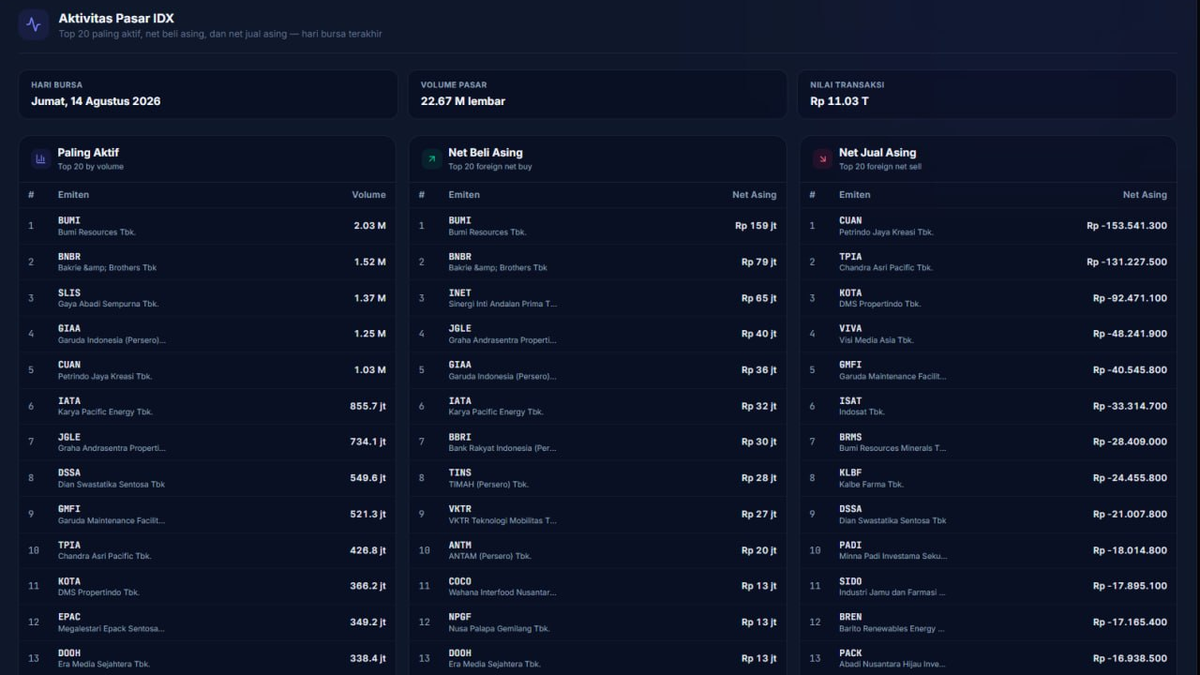Viewport: 1200px width, 675px height.
Task: Select BRMS Bumi Resources Minerals row
Action: (x=988, y=442)
